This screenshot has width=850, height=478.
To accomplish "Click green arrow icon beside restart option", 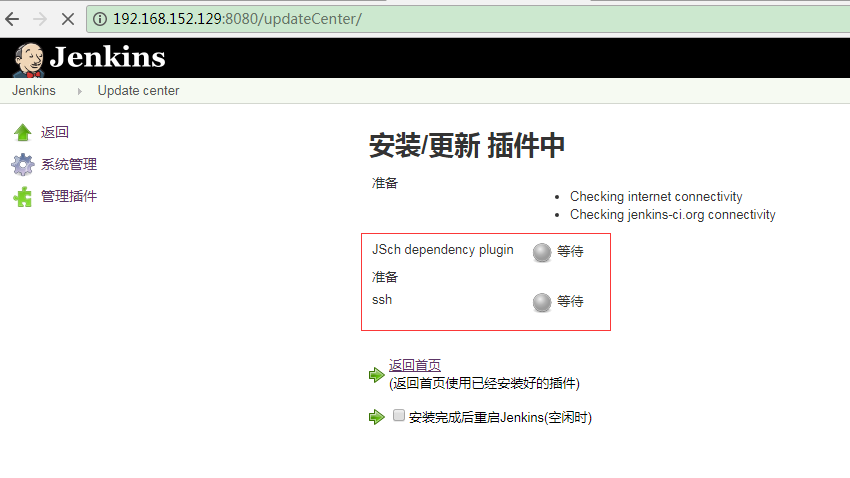I will click(376, 417).
